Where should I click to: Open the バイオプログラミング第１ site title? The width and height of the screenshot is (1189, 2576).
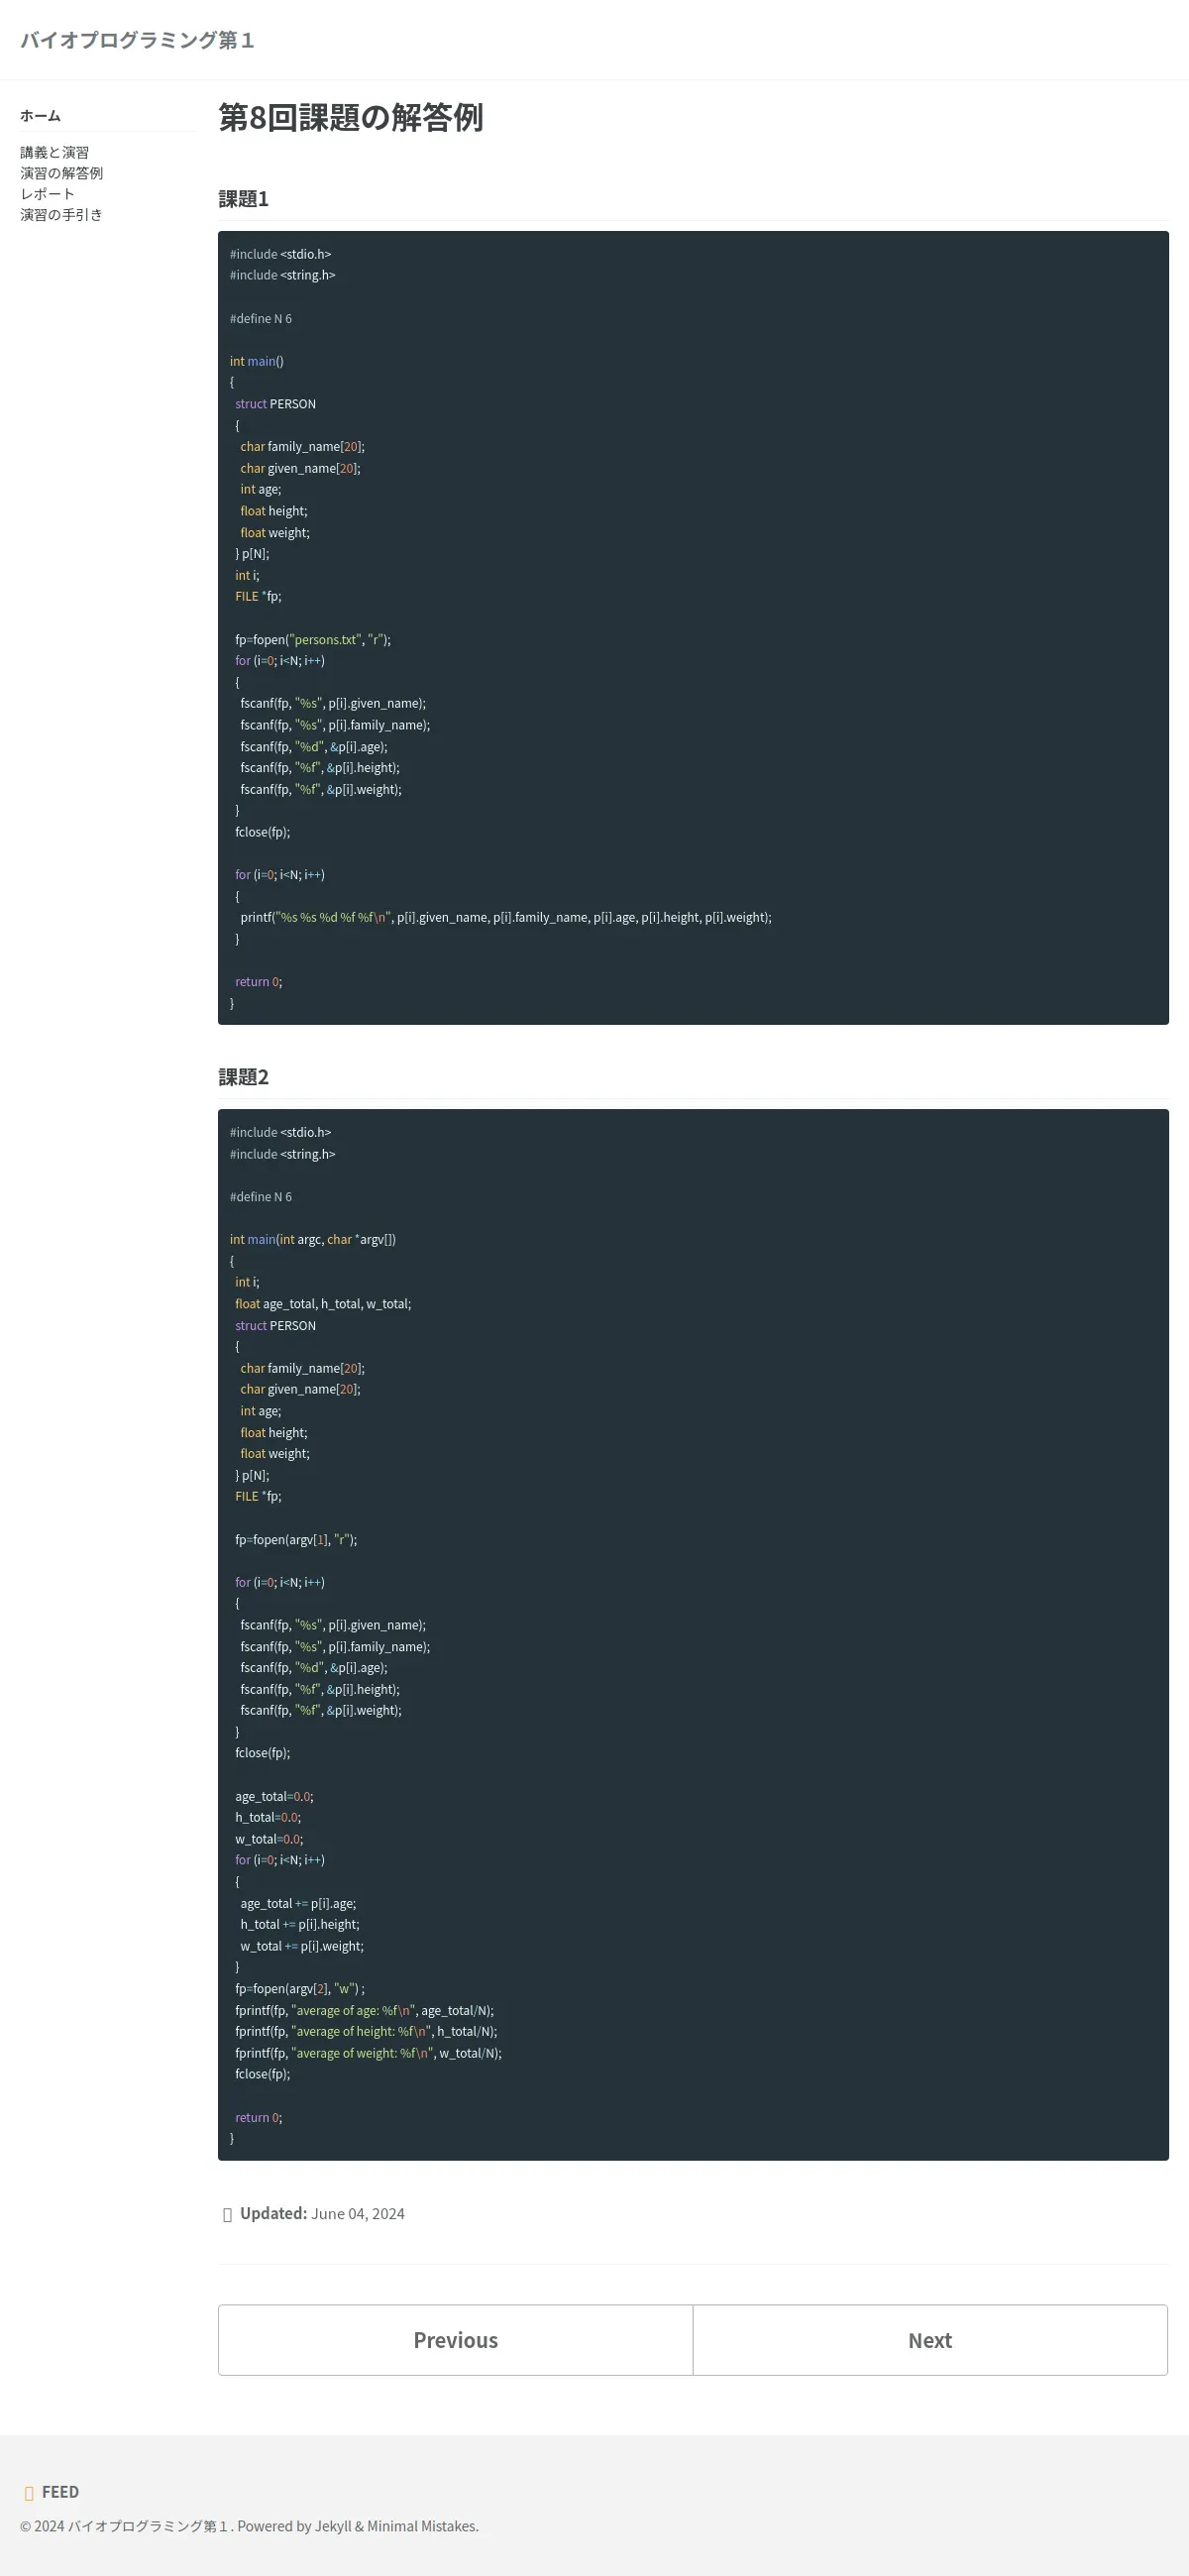137,40
